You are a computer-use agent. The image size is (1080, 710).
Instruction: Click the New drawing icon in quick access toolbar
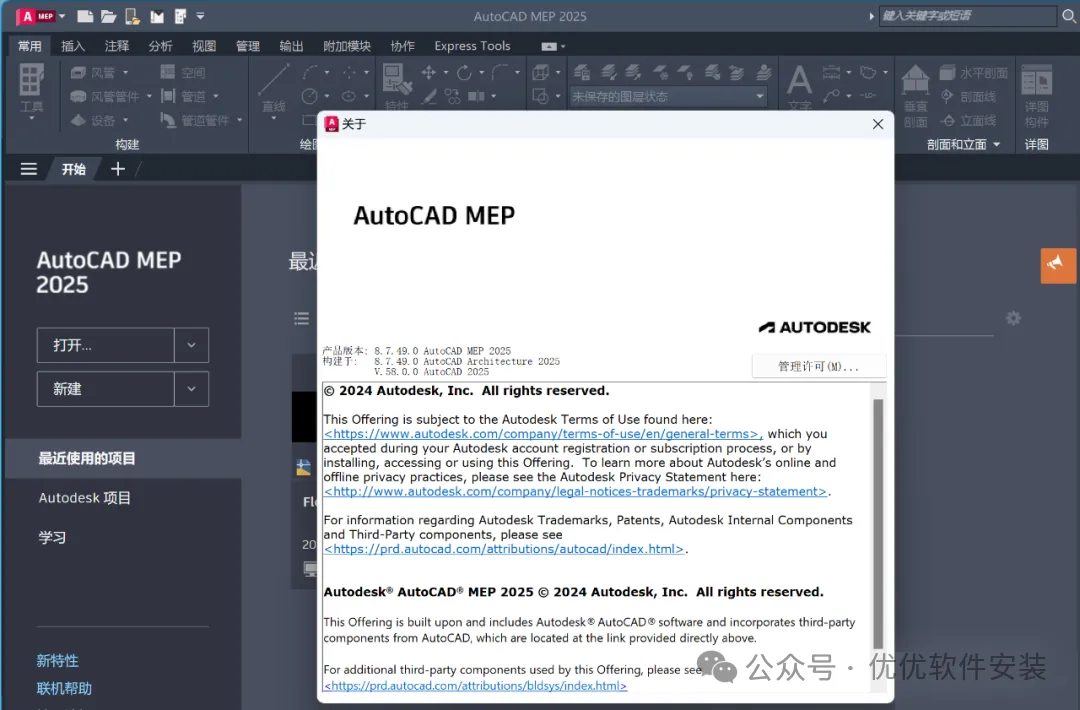click(85, 16)
